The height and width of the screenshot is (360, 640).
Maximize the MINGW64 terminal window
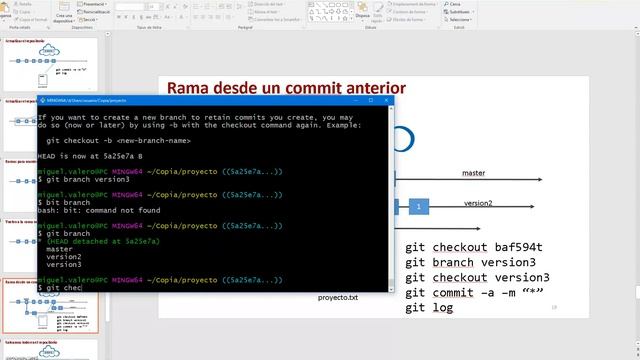click(371, 100)
